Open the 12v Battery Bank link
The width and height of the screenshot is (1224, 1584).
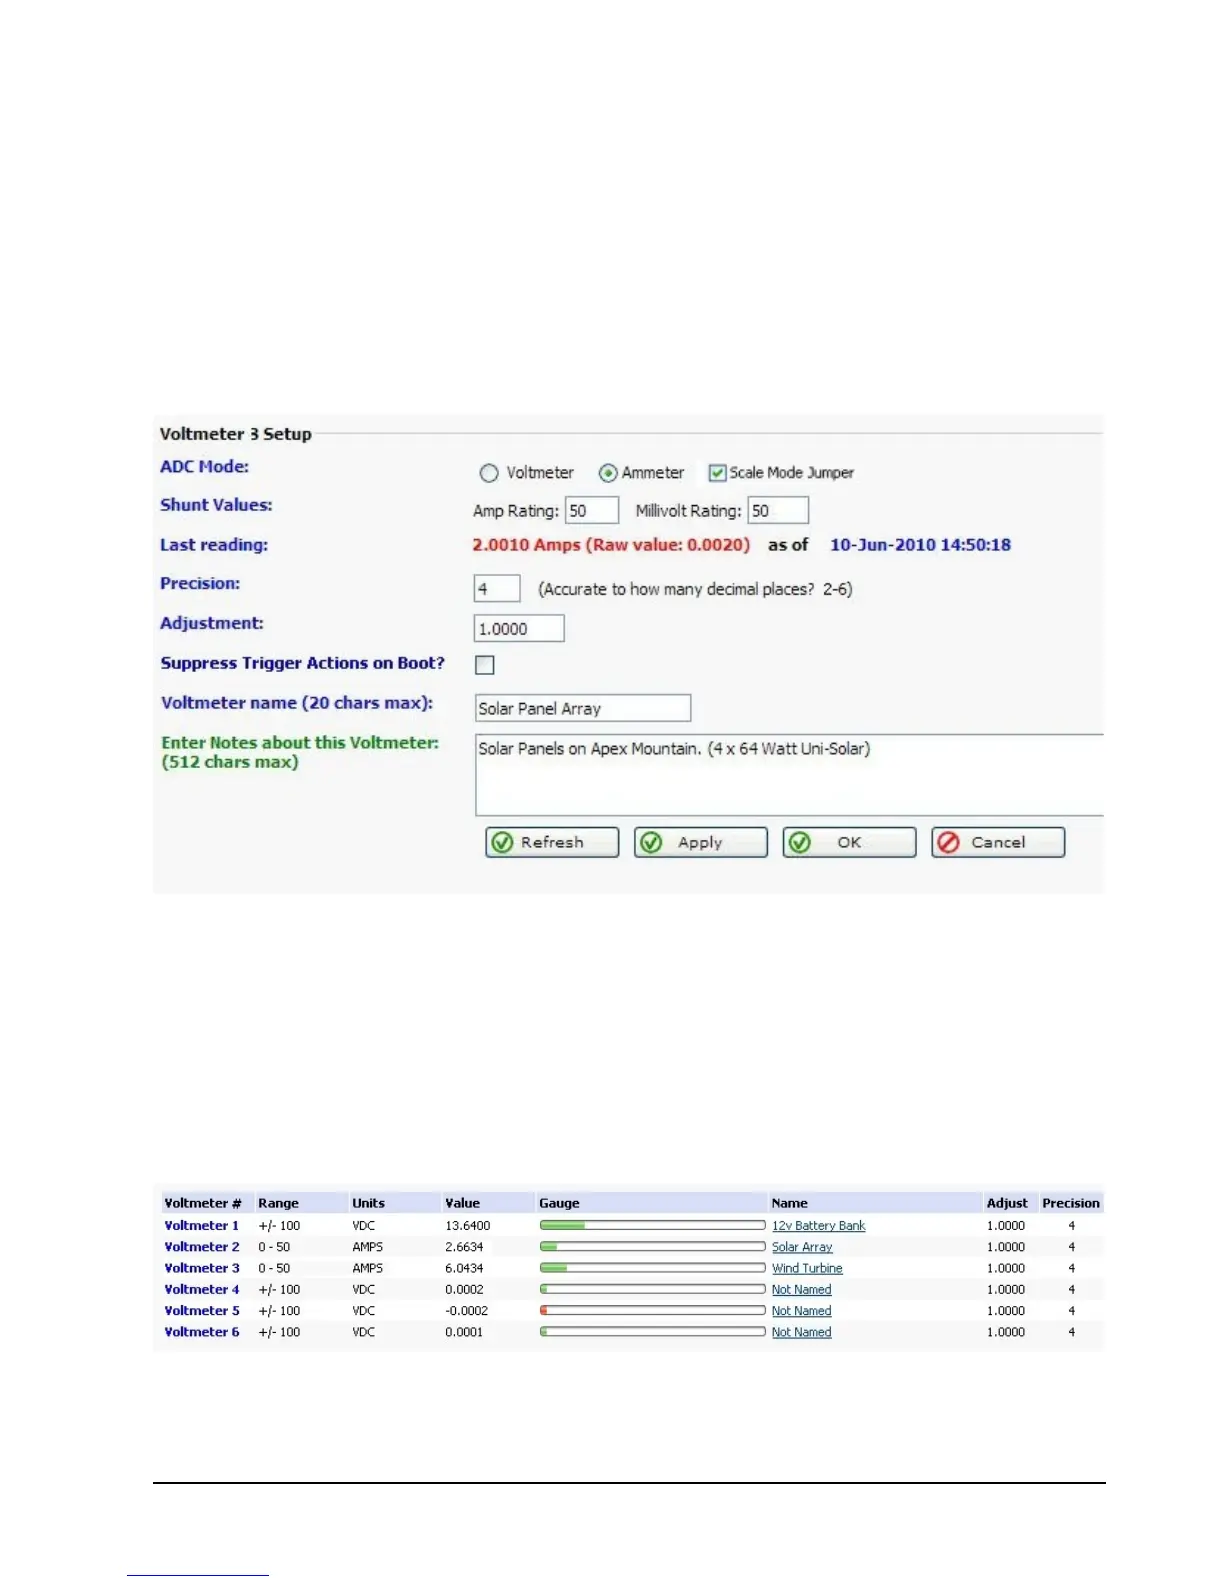pyautogui.click(x=818, y=1226)
